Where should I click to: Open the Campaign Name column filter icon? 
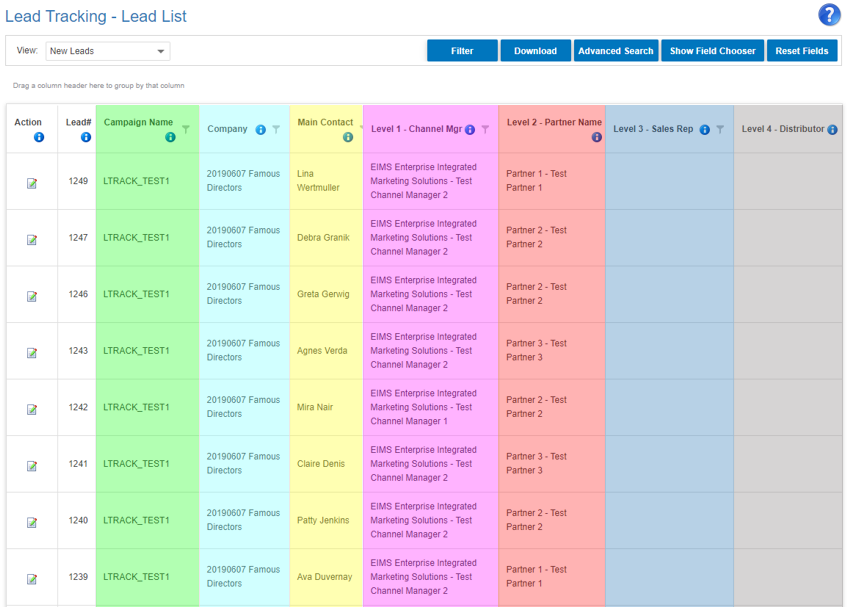186,129
